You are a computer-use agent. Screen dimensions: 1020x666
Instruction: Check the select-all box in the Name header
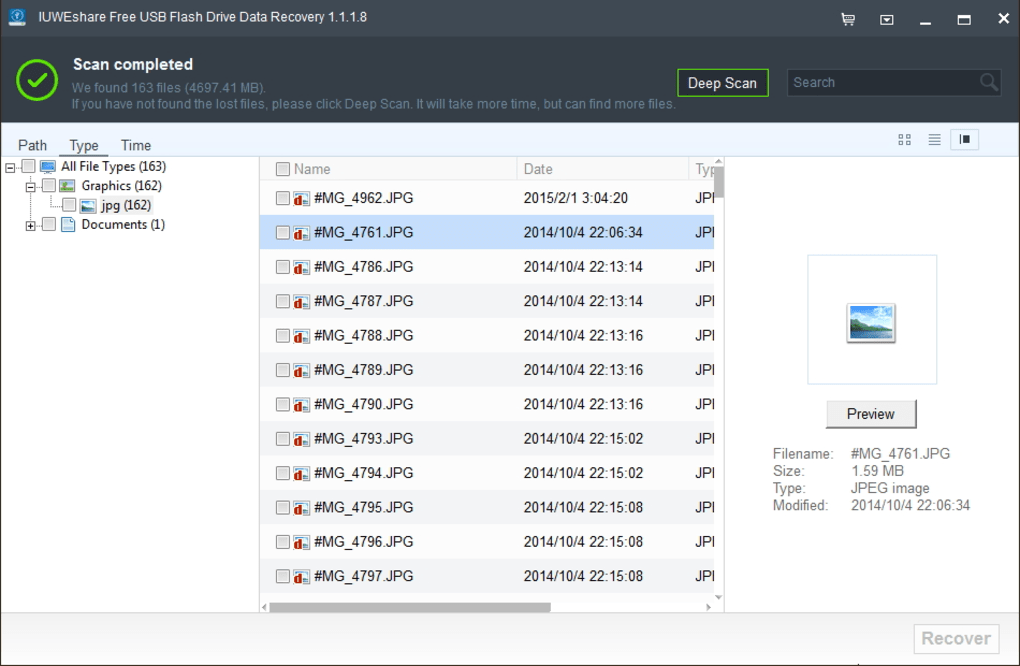[x=281, y=169]
